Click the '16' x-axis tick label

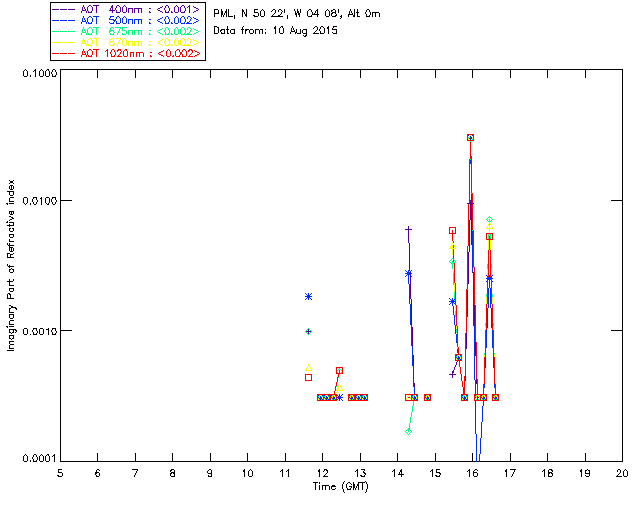coord(472,473)
